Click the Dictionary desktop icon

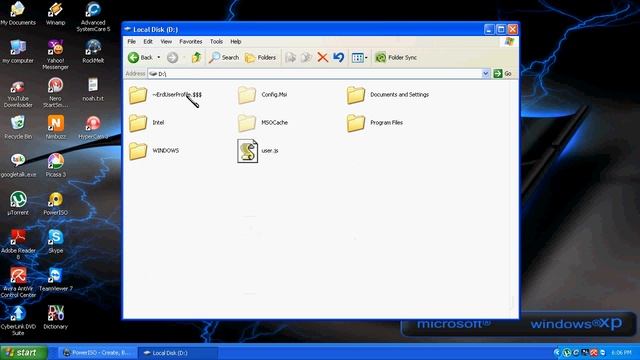[56, 317]
